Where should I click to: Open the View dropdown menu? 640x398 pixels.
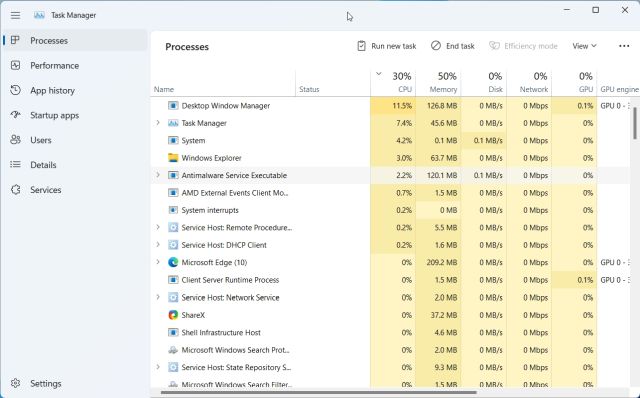pos(584,46)
